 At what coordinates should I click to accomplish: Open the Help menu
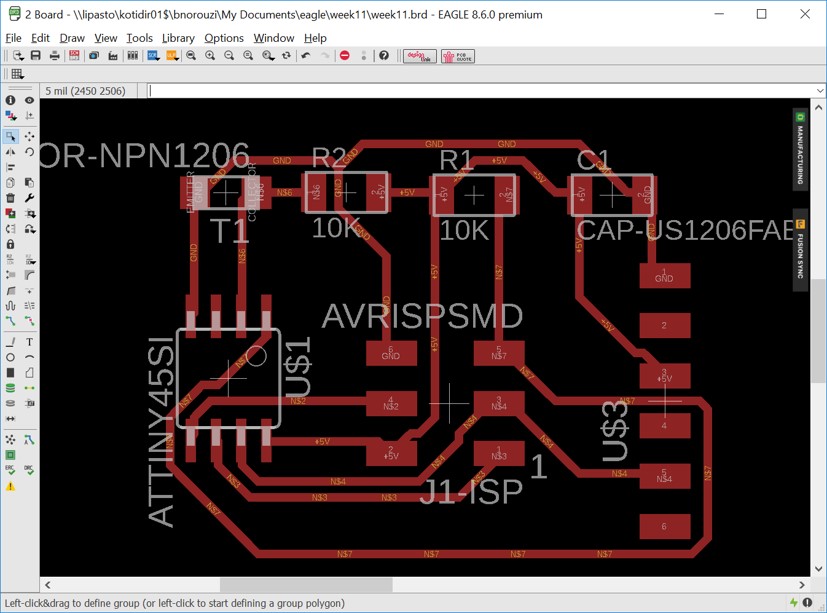315,38
